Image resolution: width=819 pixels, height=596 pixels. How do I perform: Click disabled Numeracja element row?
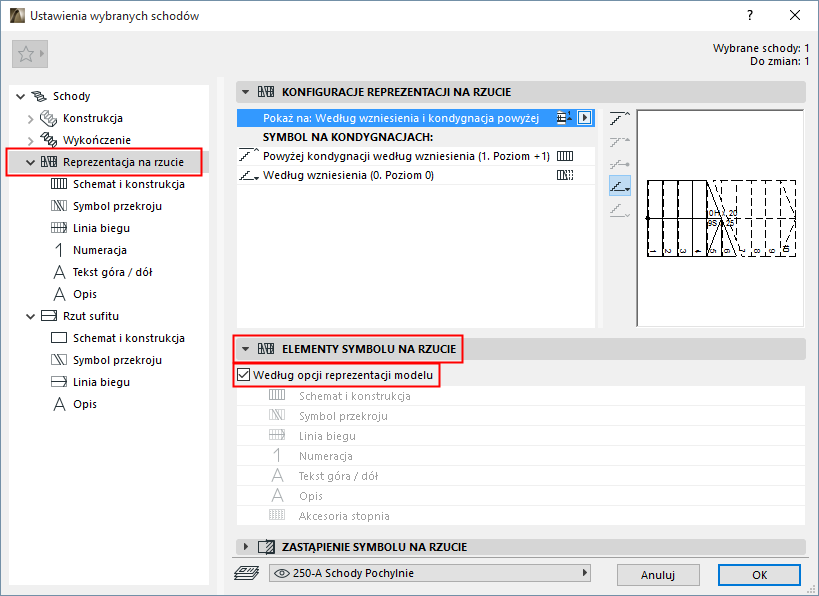(x=521, y=456)
